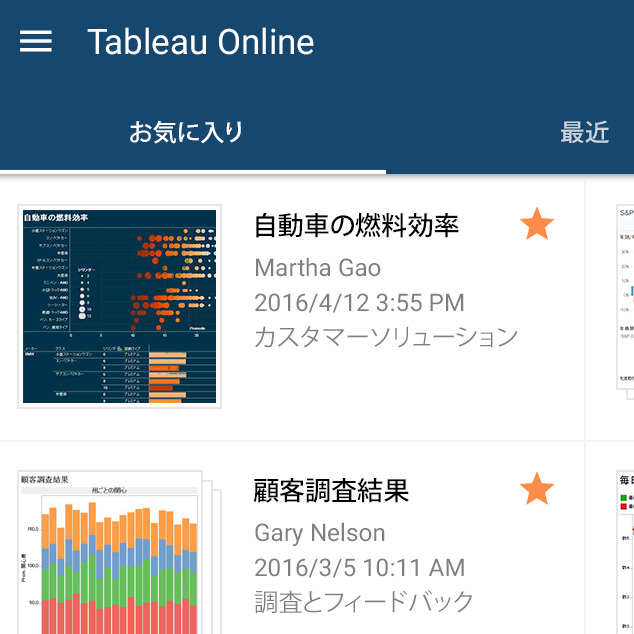Image resolution: width=634 pixels, height=634 pixels.
Task: Unfavorite 自動車の燃料効率 with its star
Action: click(x=537, y=226)
